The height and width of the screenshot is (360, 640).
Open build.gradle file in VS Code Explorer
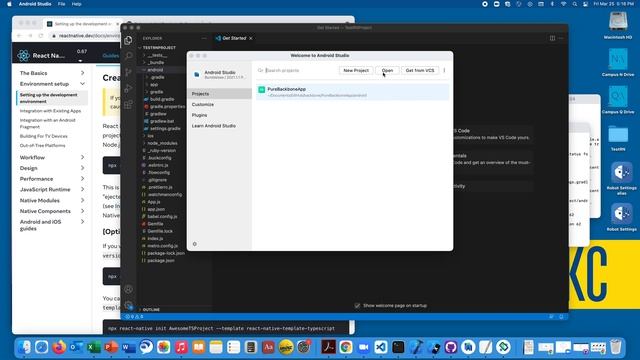pyautogui.click(x=162, y=99)
